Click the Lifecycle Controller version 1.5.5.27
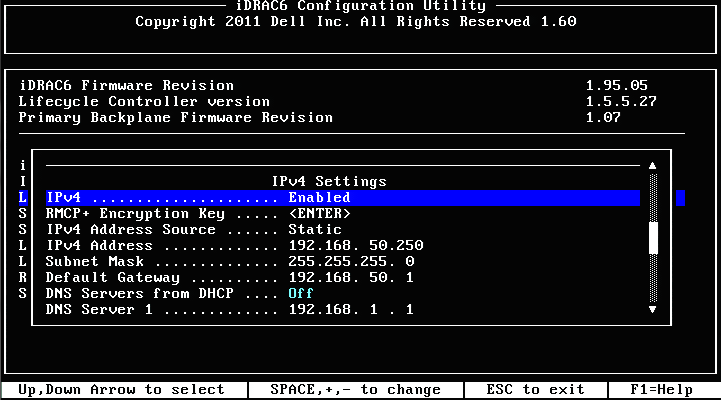721x400 pixels. click(x=621, y=102)
